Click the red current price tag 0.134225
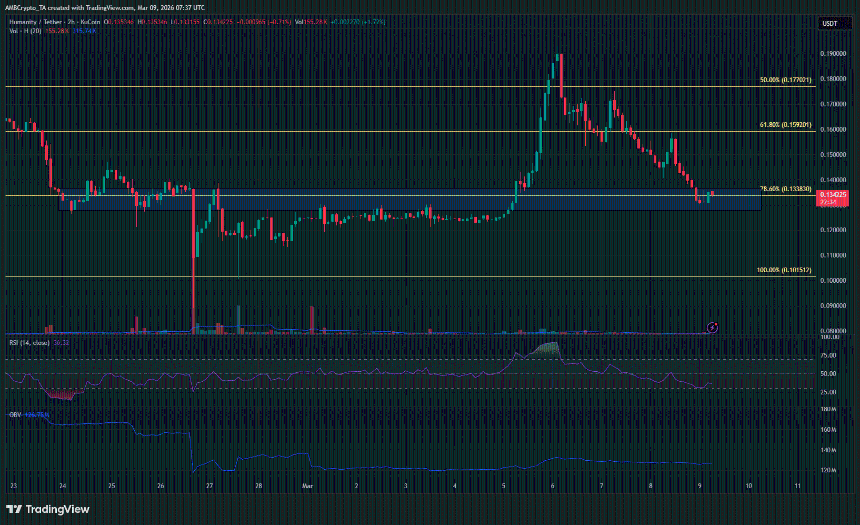860x525 pixels. click(833, 198)
